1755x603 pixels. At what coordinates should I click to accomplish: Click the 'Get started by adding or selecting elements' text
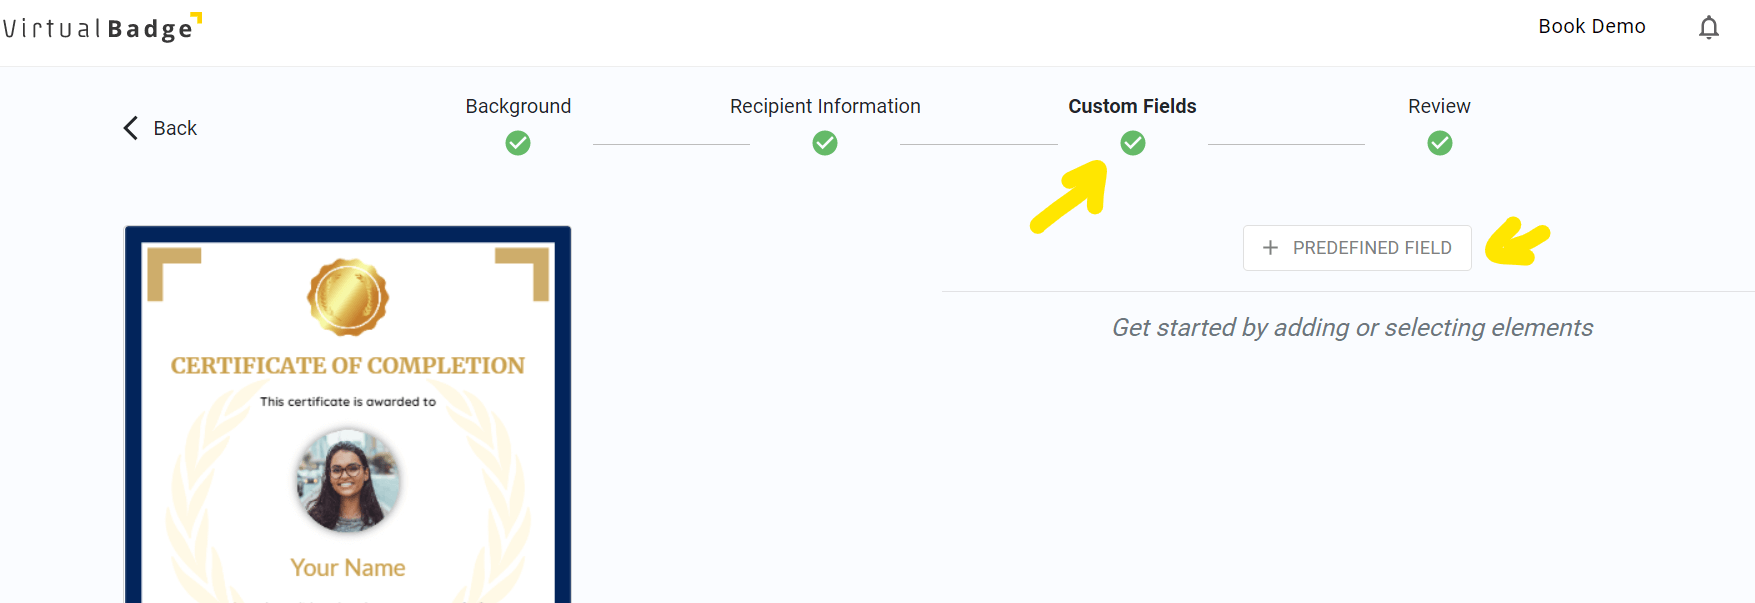click(1353, 327)
